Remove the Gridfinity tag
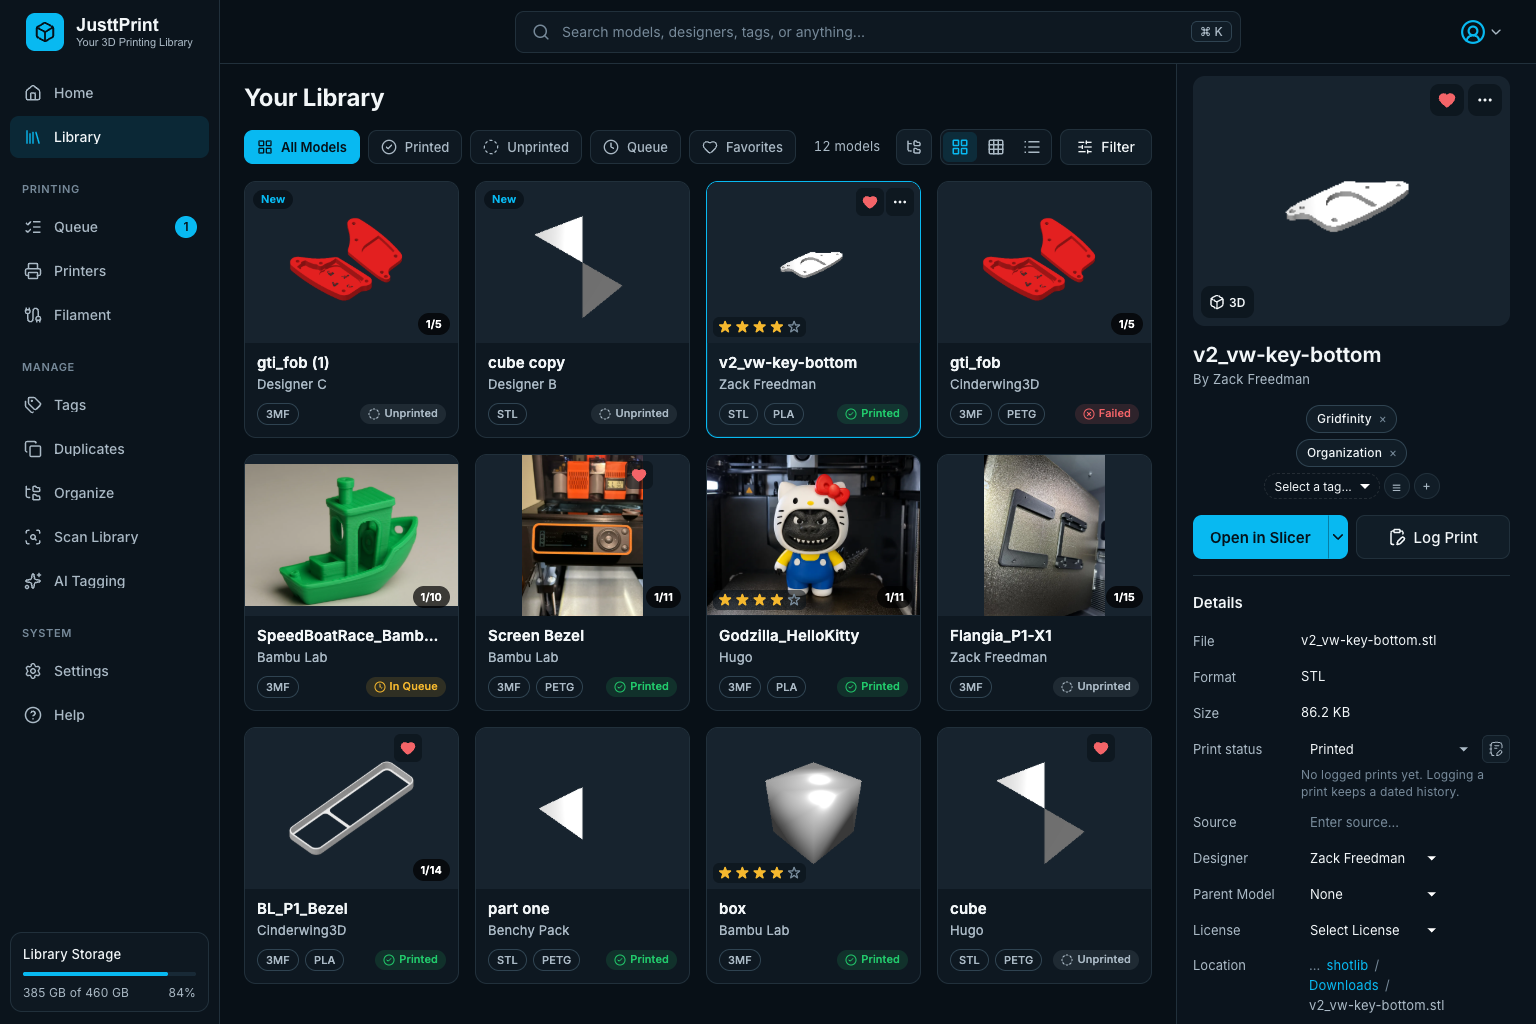The width and height of the screenshot is (1536, 1024). pos(1383,419)
